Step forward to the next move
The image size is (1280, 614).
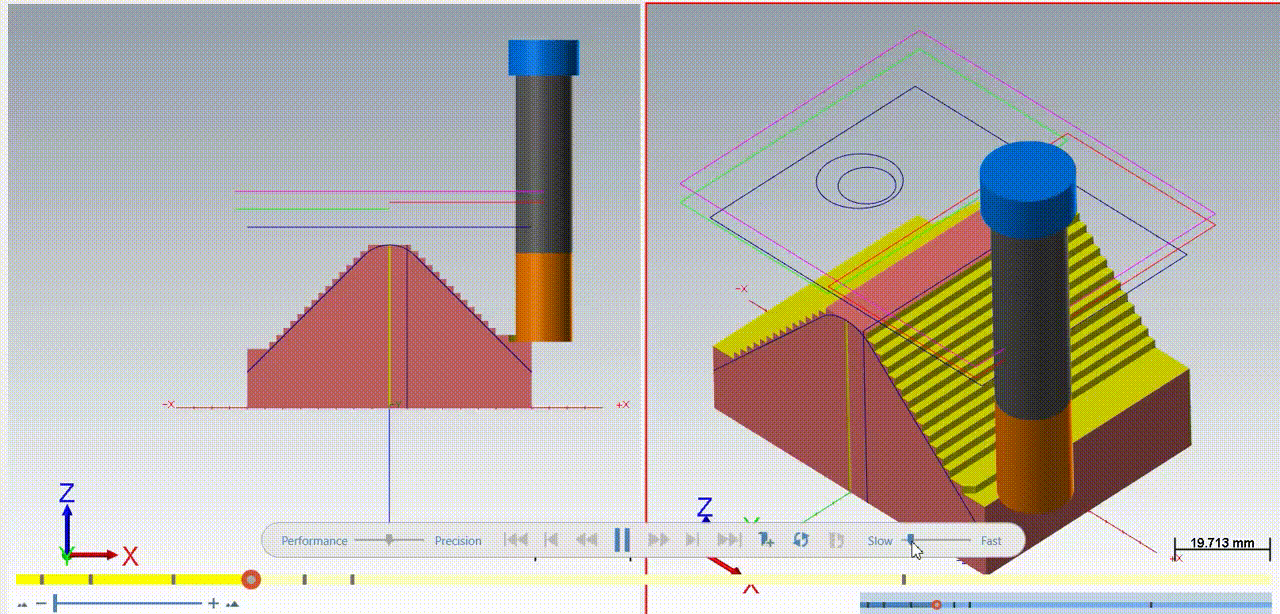pos(692,540)
